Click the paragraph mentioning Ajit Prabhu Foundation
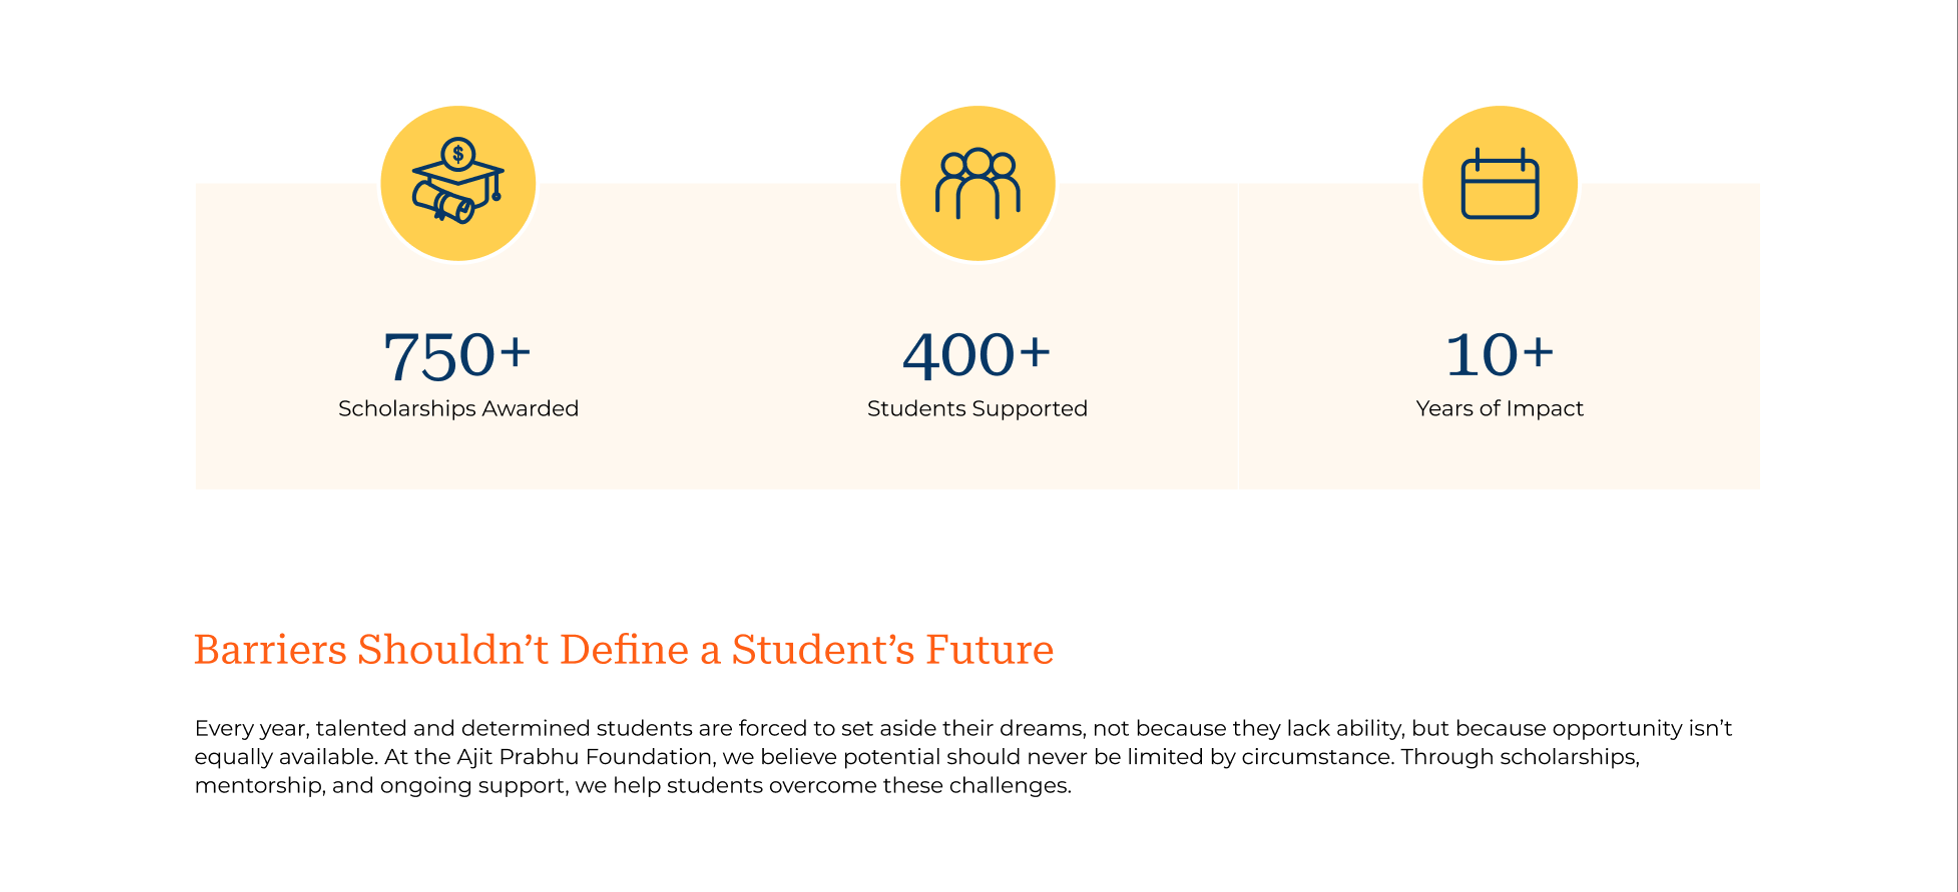 coord(963,757)
